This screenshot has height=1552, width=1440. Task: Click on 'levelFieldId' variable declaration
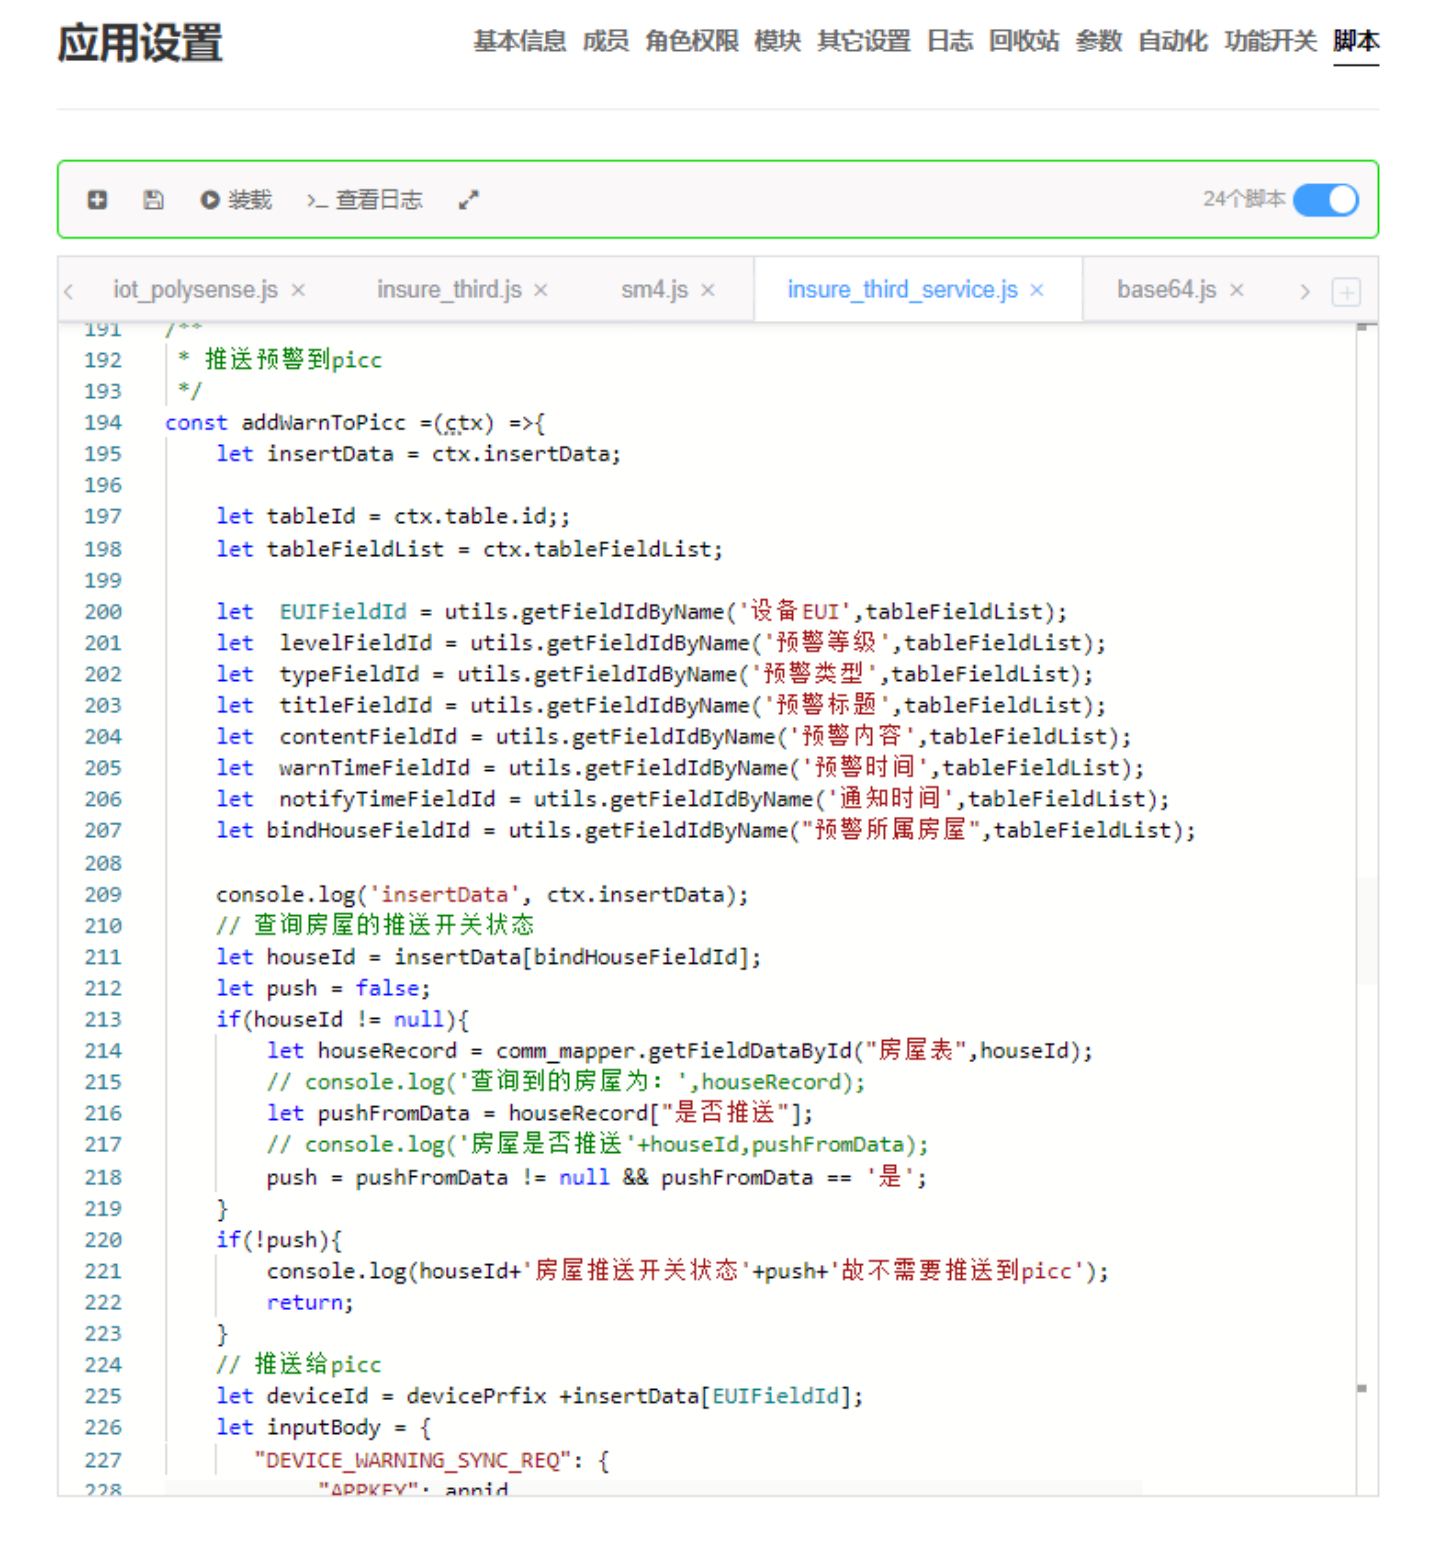coord(355,643)
